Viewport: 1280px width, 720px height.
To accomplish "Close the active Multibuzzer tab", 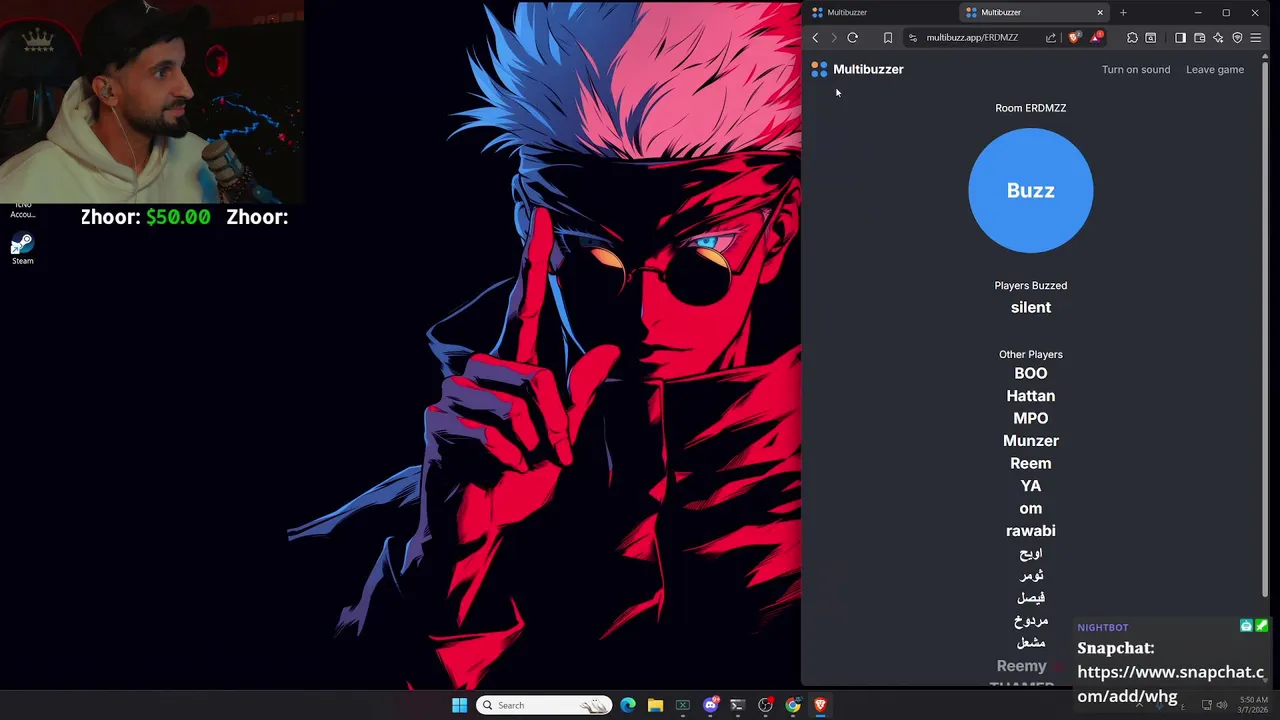I will (x=1100, y=12).
